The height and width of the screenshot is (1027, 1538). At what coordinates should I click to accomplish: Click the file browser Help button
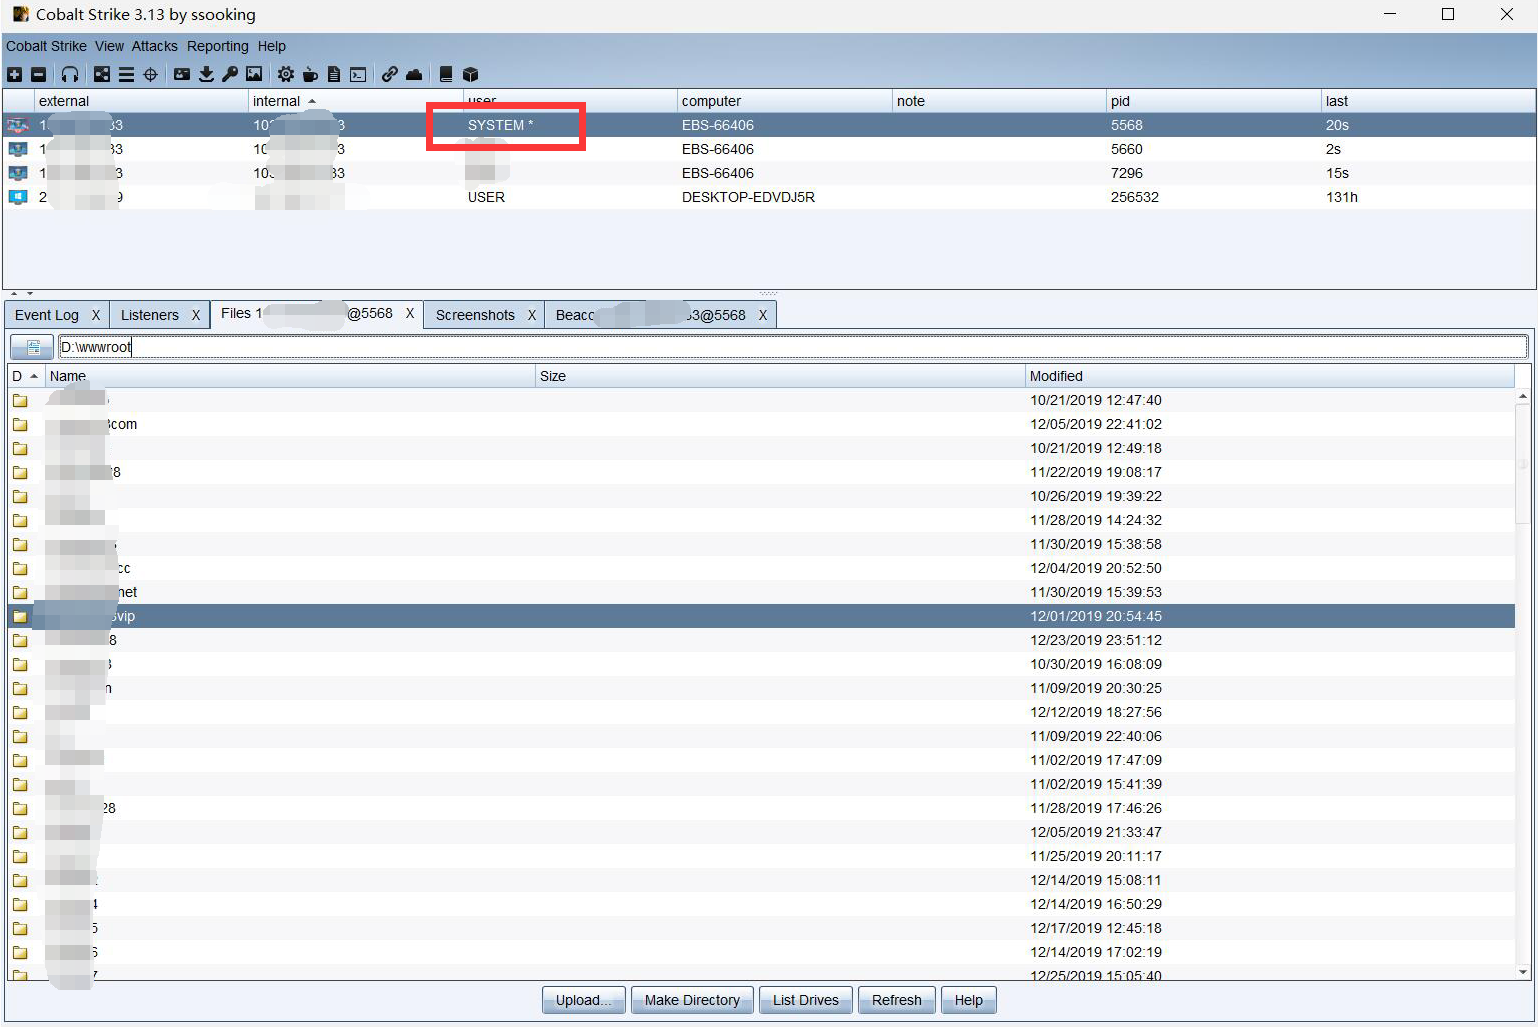coord(968,1000)
